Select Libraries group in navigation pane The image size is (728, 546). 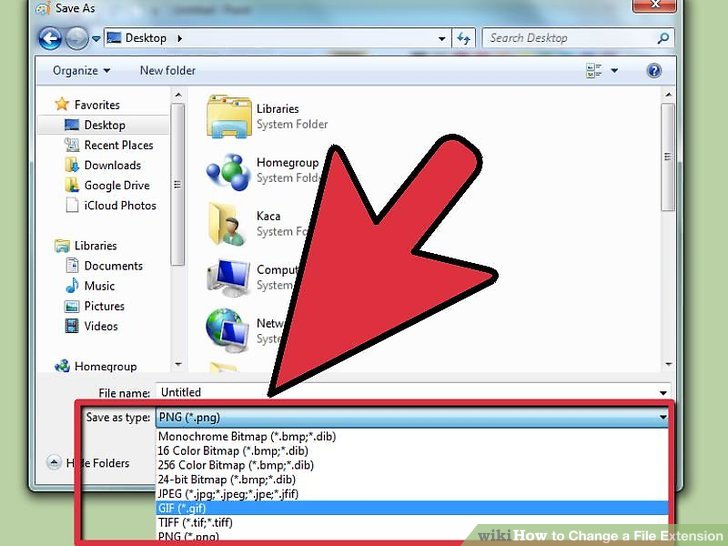[x=95, y=246]
